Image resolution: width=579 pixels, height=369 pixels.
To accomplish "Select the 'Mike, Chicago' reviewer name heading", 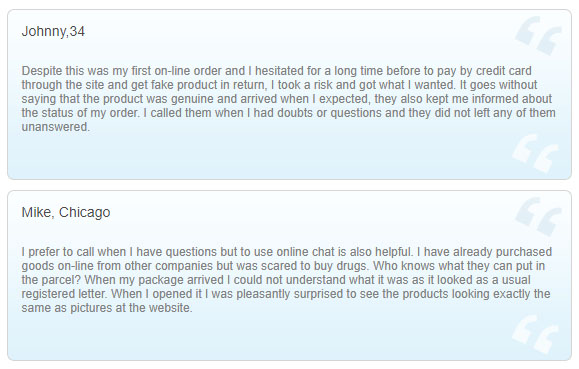I will (66, 212).
